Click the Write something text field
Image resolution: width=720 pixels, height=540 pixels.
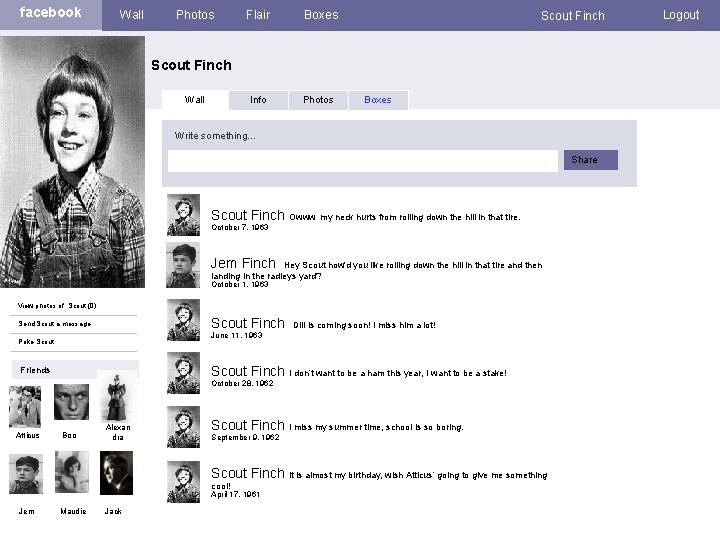(363, 161)
